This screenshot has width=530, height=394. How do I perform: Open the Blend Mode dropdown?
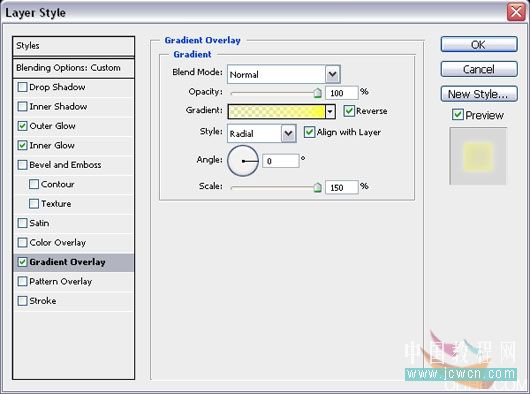coord(333,74)
